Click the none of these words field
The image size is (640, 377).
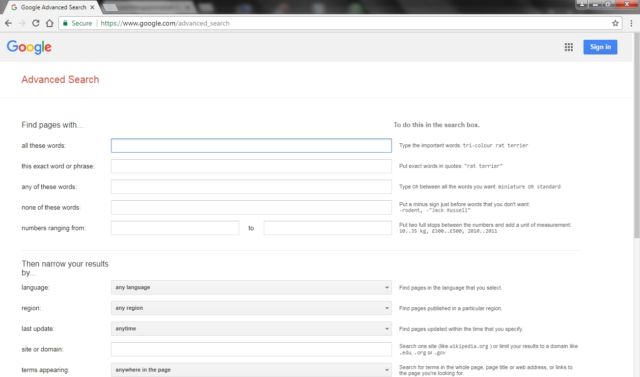click(251, 207)
